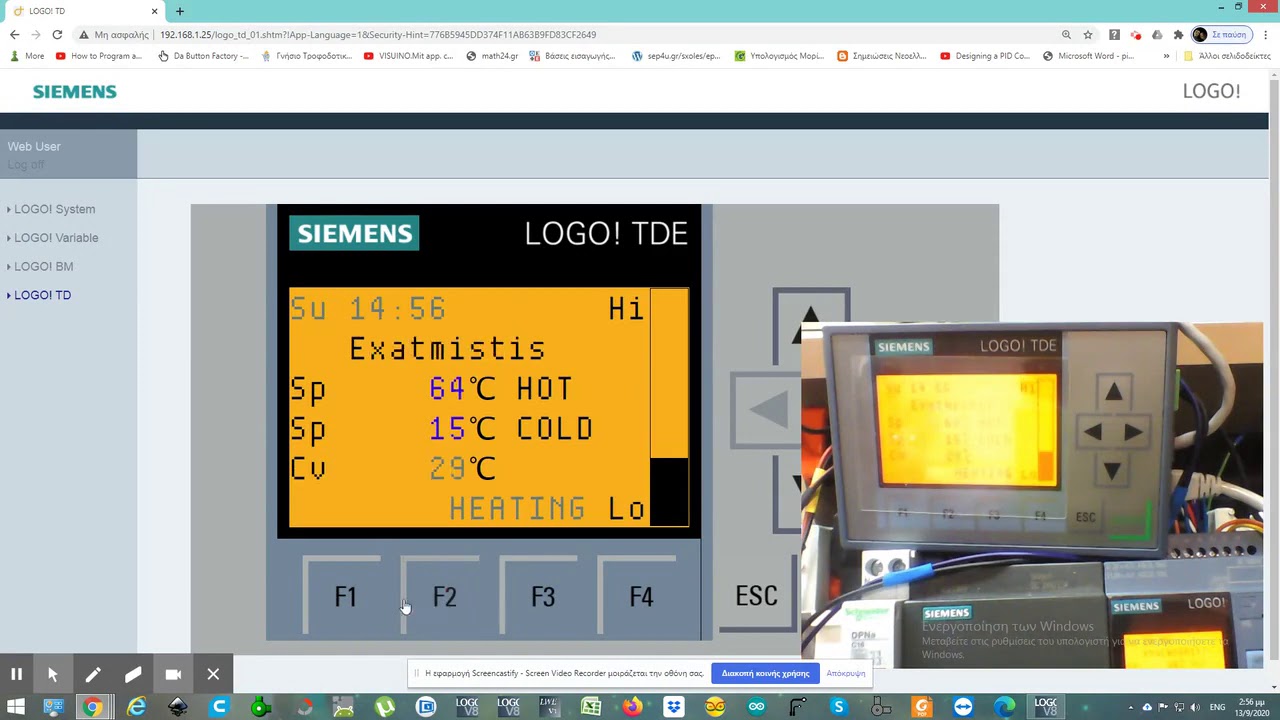Viewport: 1280px width, 720px height.
Task: Click the Απόκρυψη hide link
Action: (845, 673)
